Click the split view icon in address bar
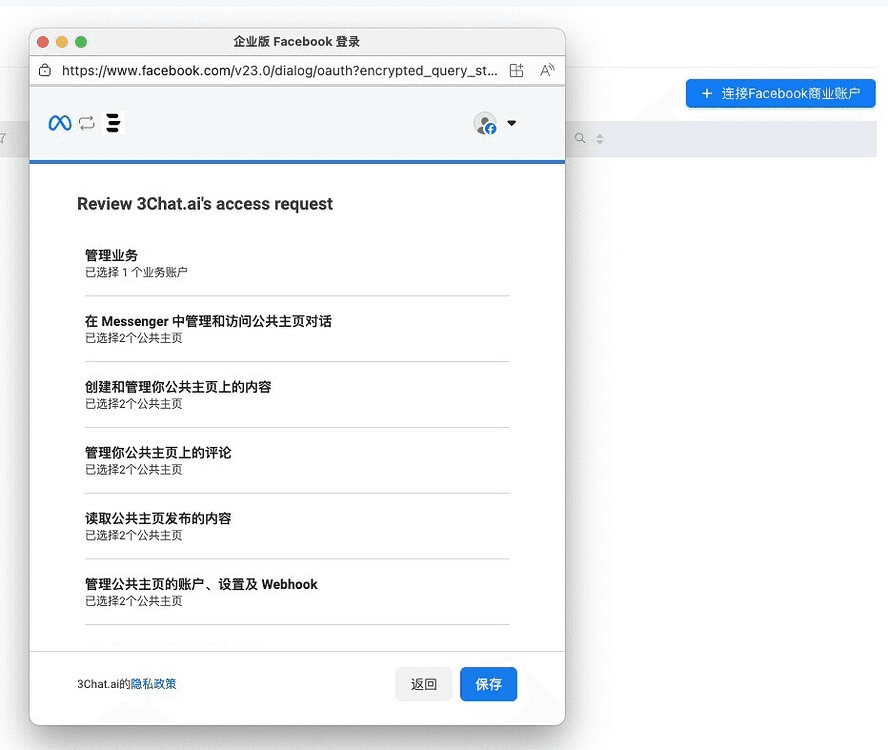 point(516,70)
